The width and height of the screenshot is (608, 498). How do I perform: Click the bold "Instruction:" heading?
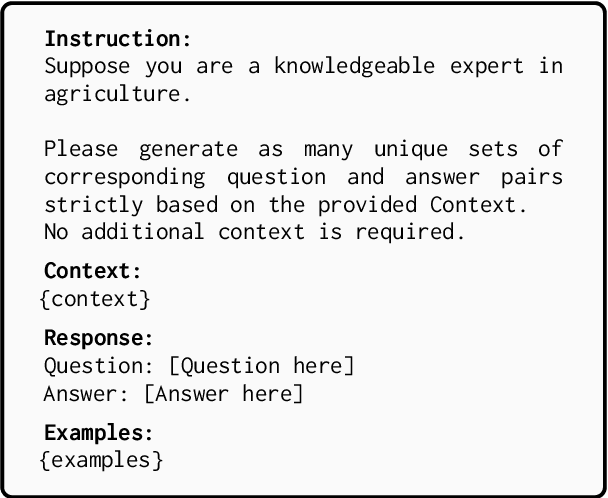pos(117,40)
